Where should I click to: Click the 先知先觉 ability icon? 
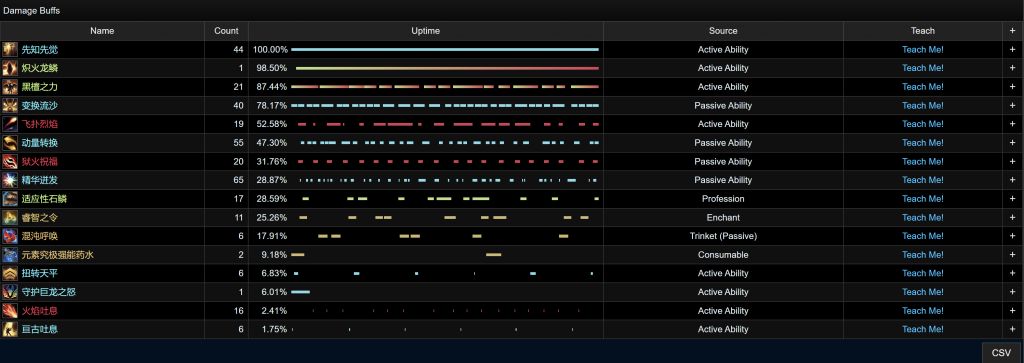pyautogui.click(x=10, y=50)
